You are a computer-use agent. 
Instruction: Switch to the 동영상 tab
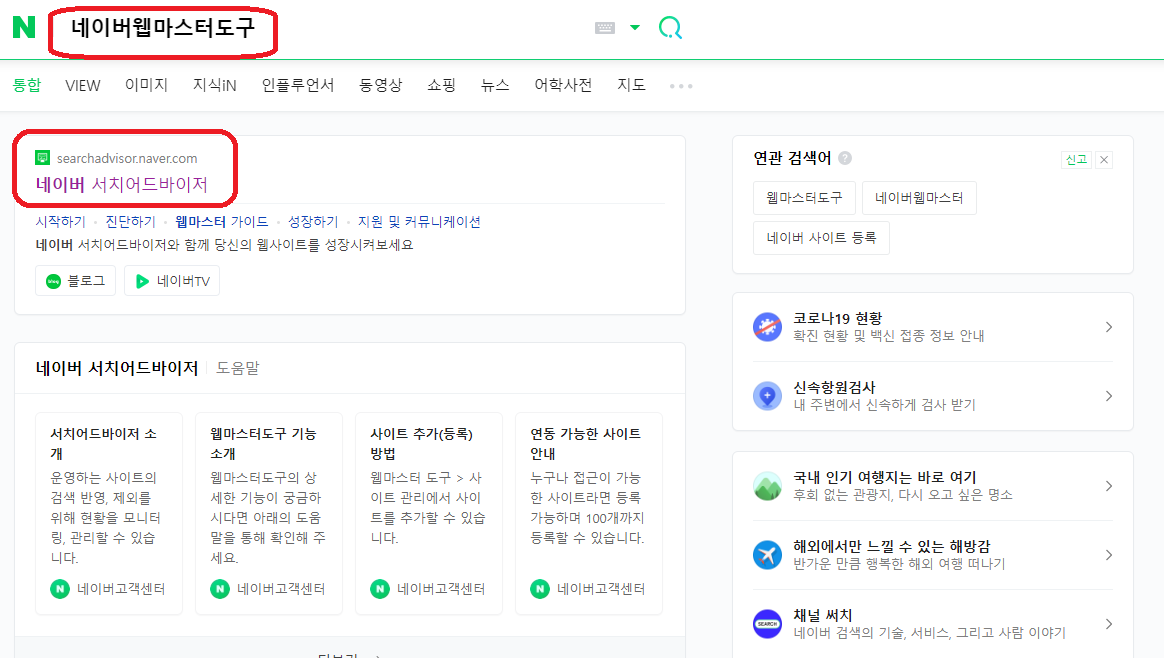click(381, 85)
